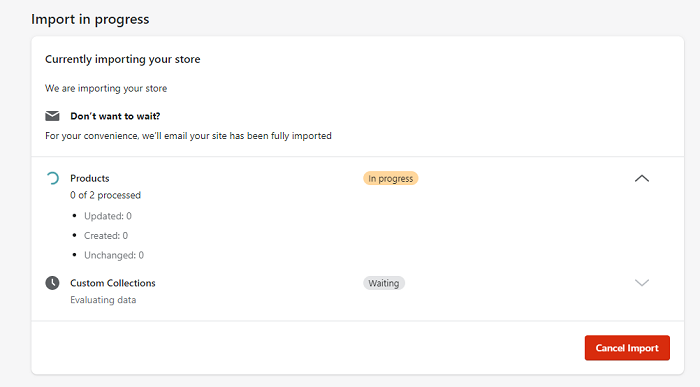The width and height of the screenshot is (700, 387).
Task: Click the Waiting status badge
Action: point(384,283)
